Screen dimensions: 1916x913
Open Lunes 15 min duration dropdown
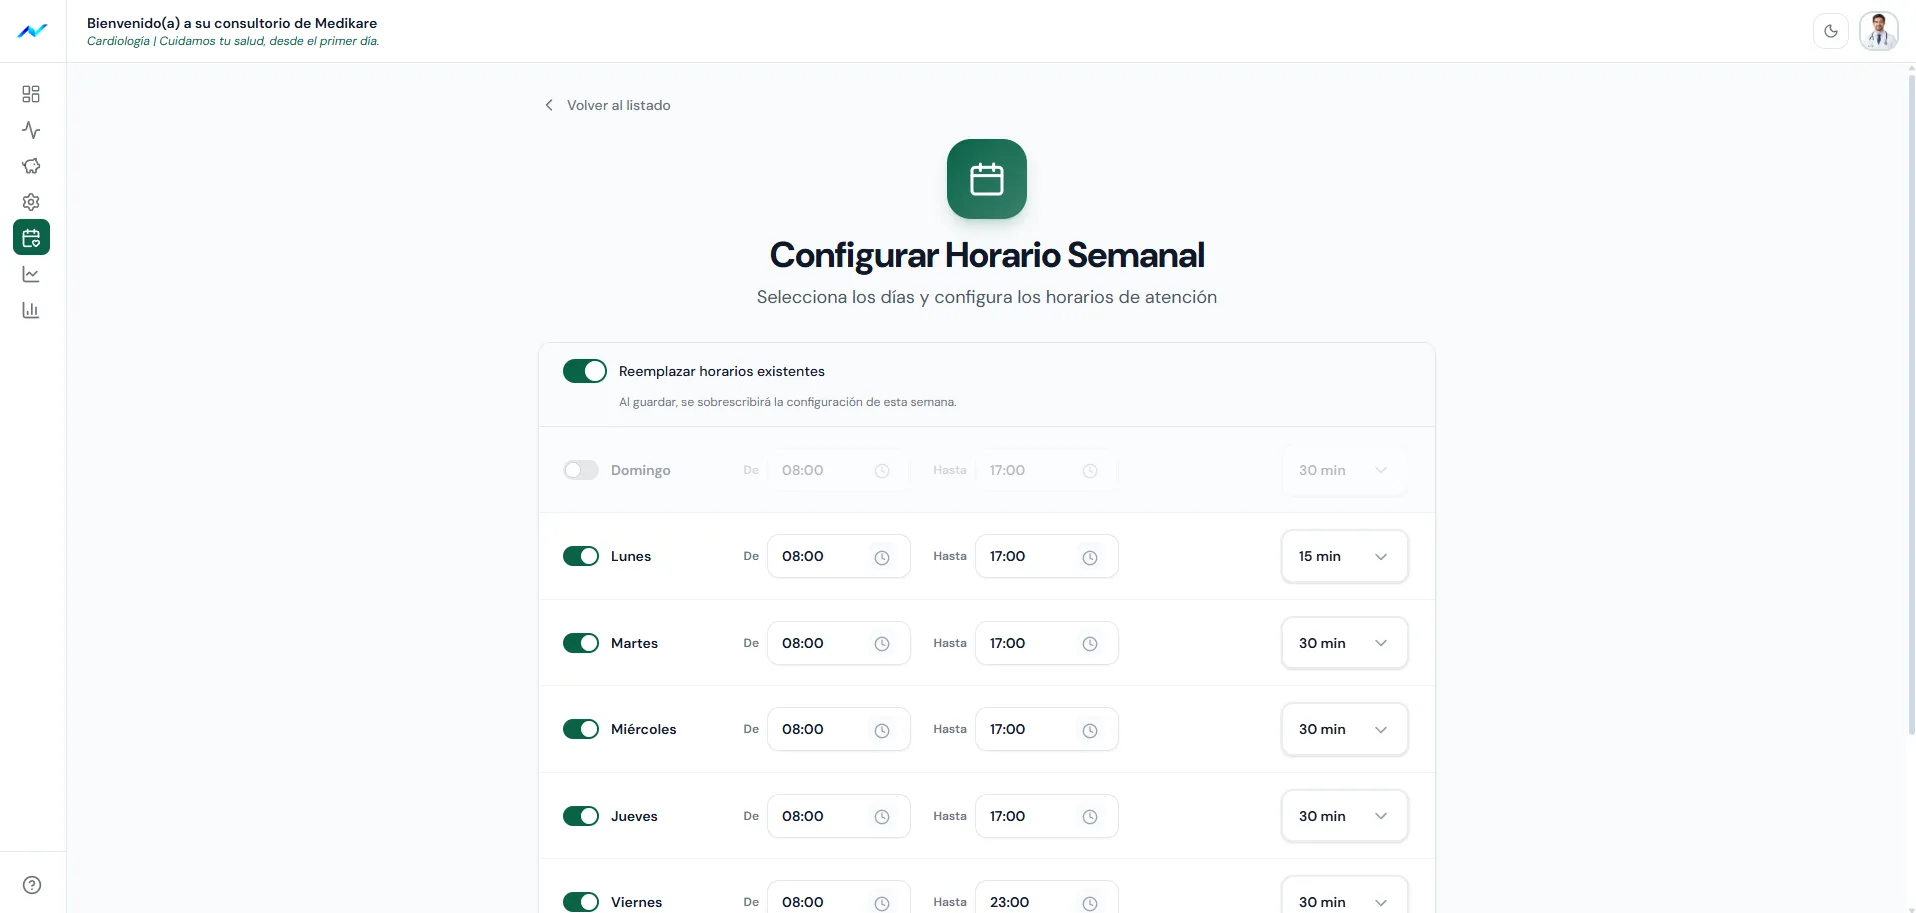click(1345, 556)
